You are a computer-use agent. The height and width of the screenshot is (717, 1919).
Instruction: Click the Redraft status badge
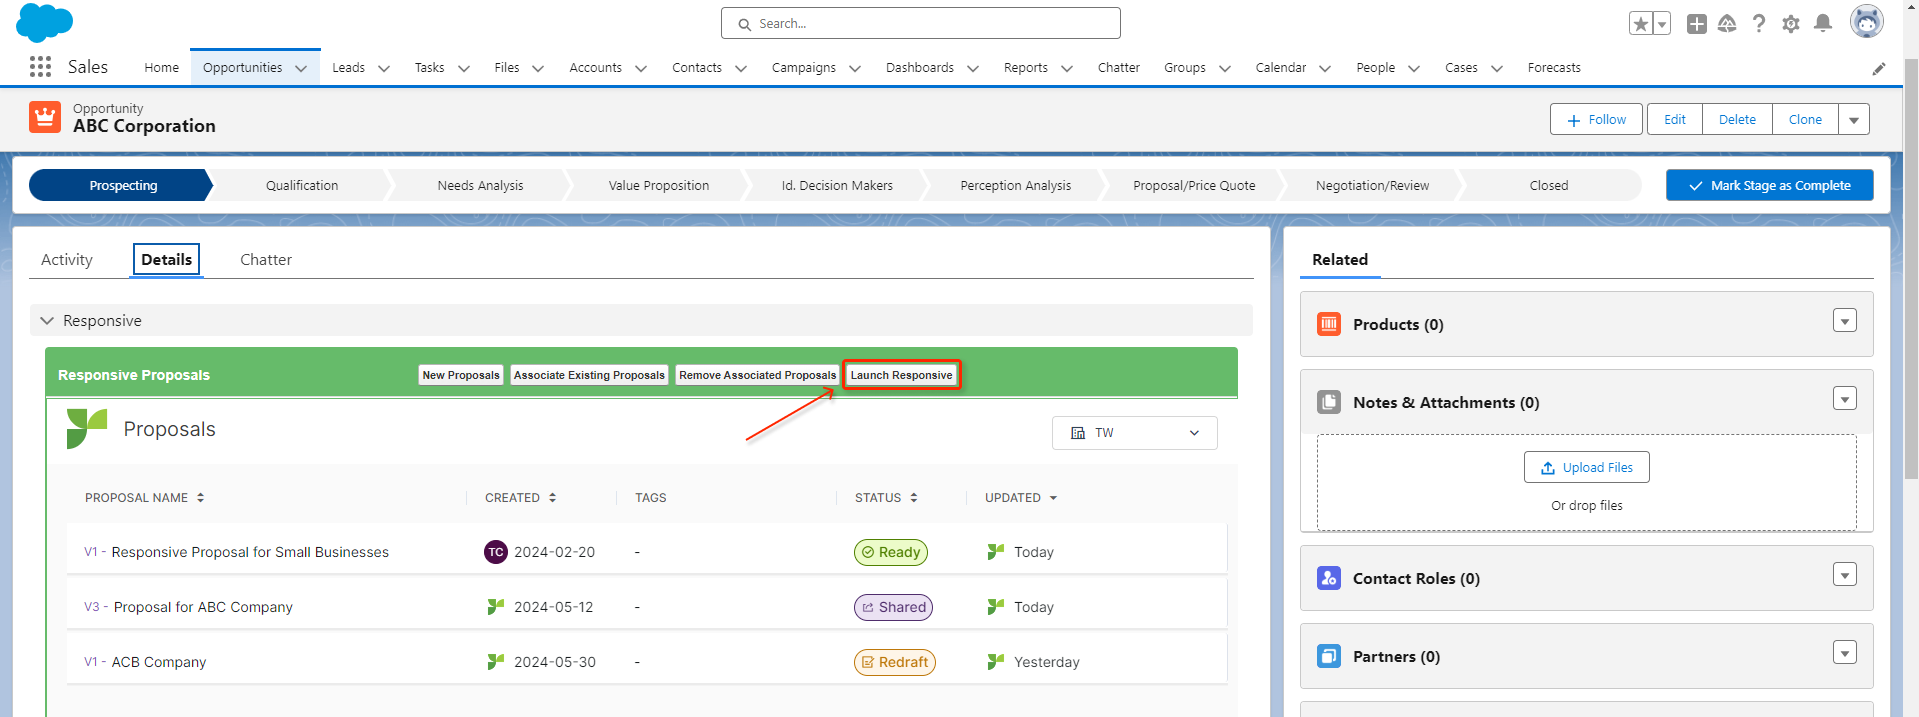tap(895, 662)
